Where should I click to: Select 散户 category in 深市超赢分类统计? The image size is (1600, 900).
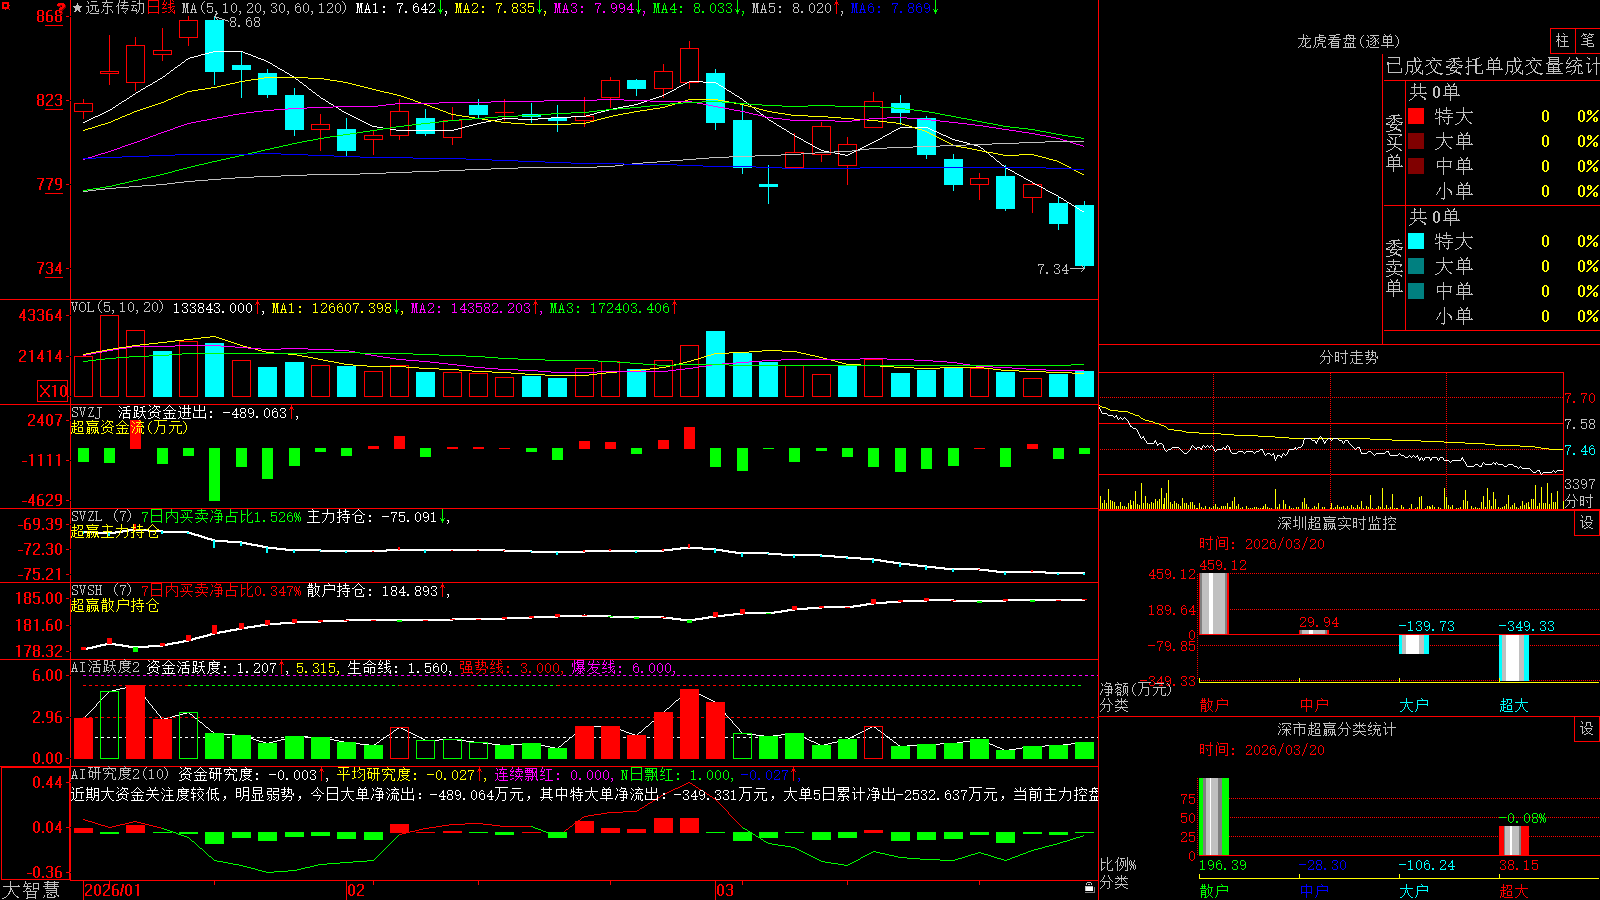tap(1214, 891)
